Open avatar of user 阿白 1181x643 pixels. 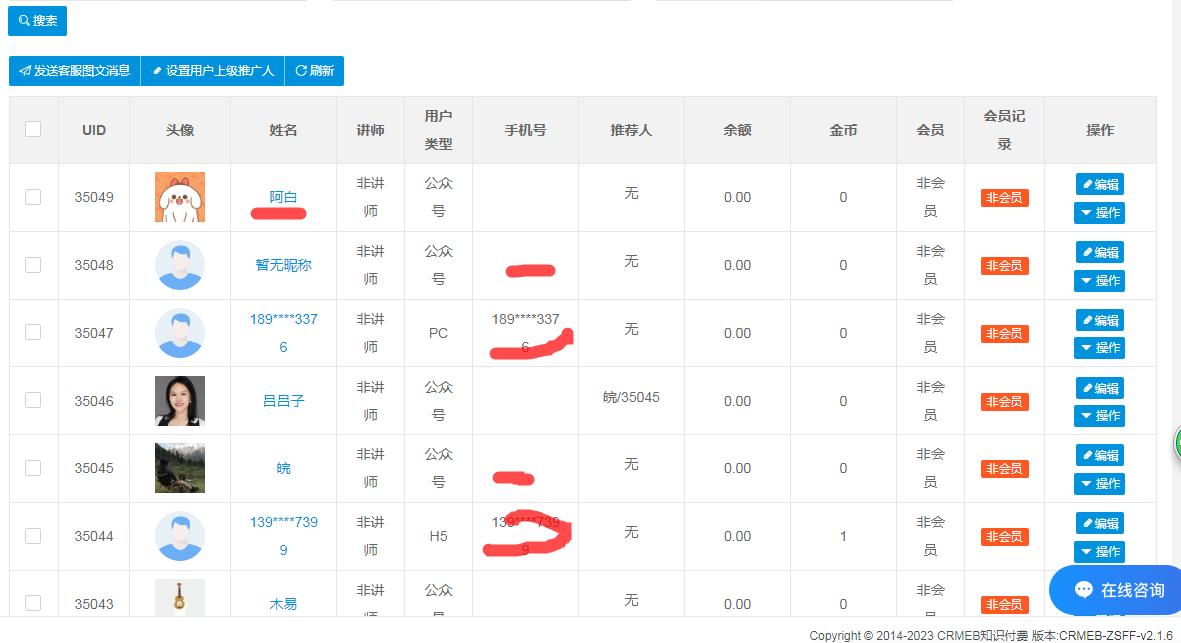point(180,197)
